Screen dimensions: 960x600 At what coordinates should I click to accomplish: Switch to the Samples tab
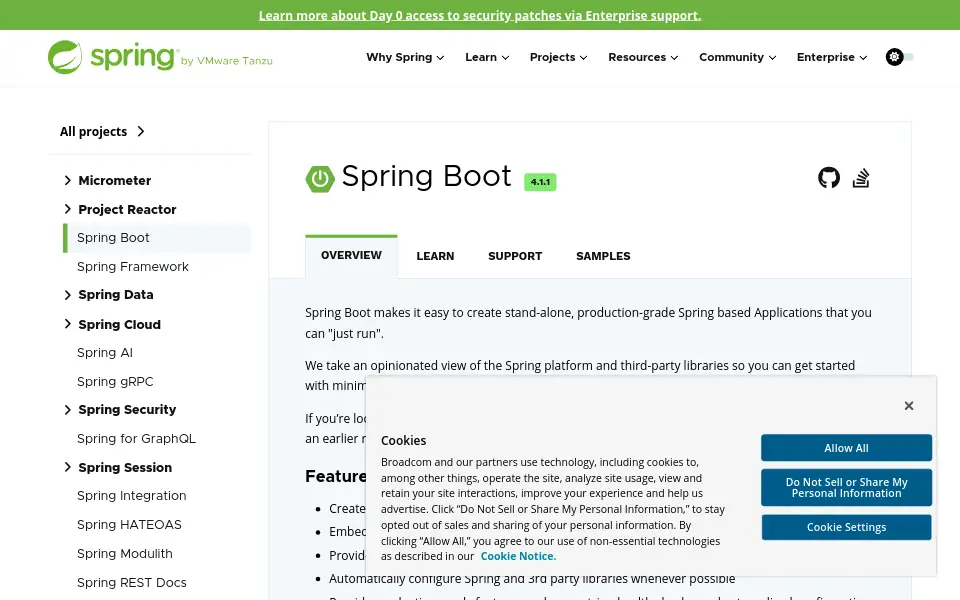[x=603, y=256]
